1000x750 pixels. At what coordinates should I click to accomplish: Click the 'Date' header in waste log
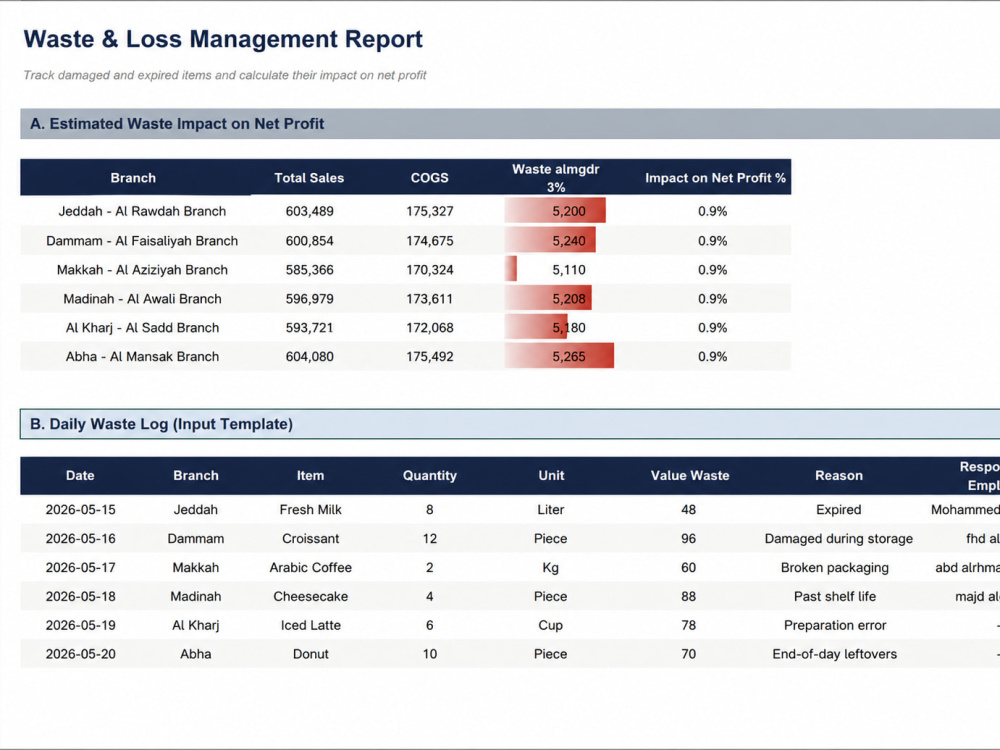80,476
